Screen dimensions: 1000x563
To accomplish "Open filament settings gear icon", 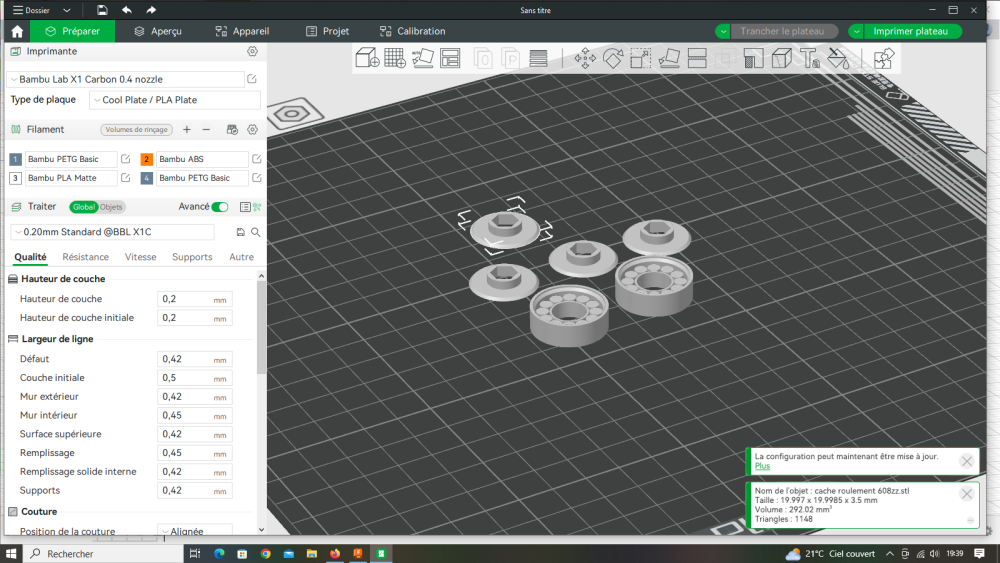I will point(253,129).
